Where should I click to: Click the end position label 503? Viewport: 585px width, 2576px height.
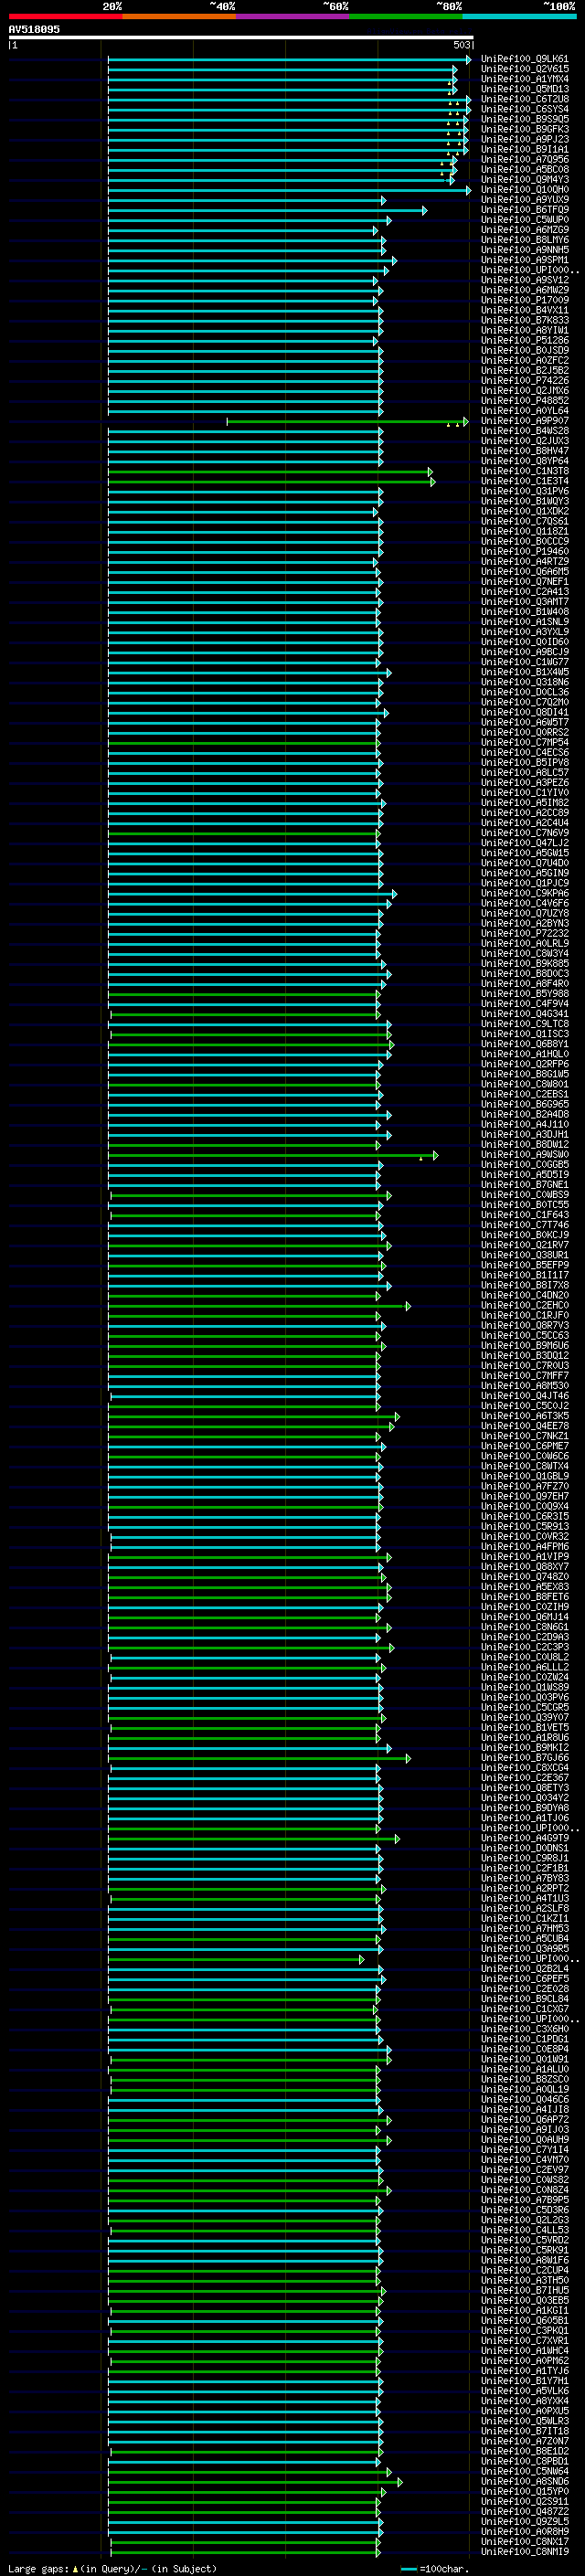[x=461, y=45]
